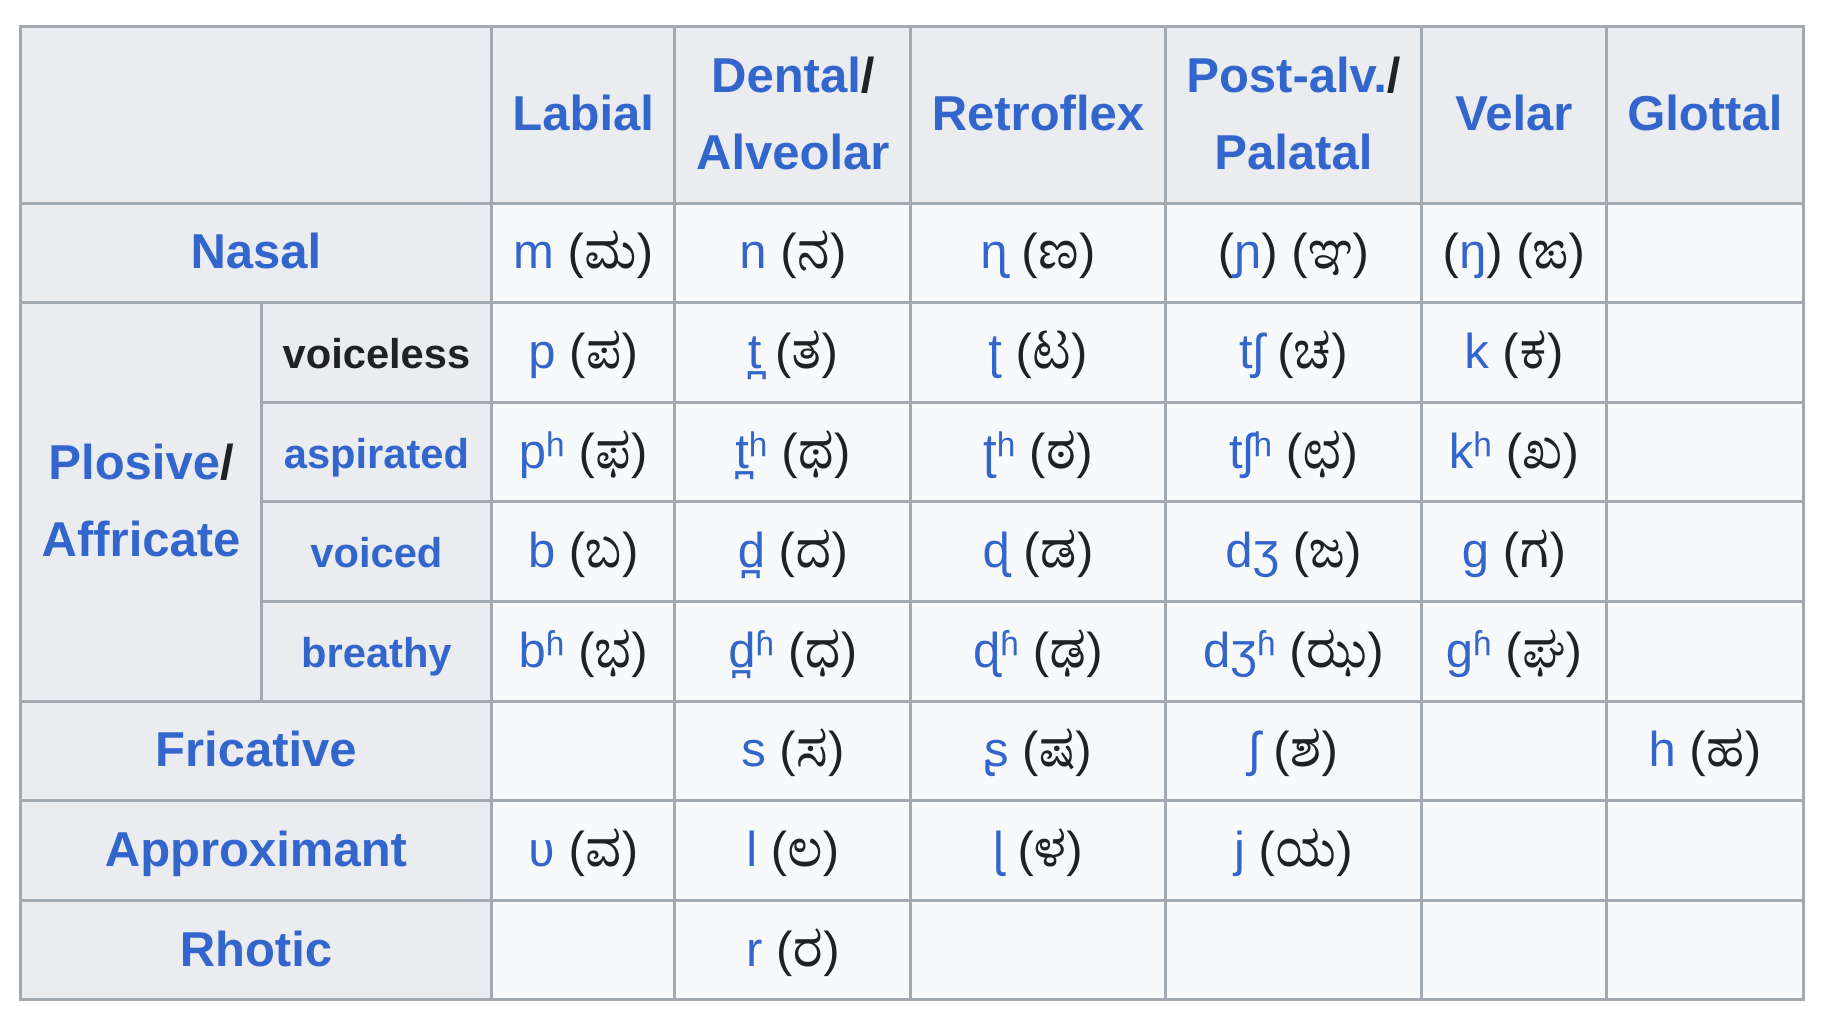Image resolution: width=1828 pixels, height=1019 pixels.
Task: Open the Glottal column link
Action: point(1704,114)
